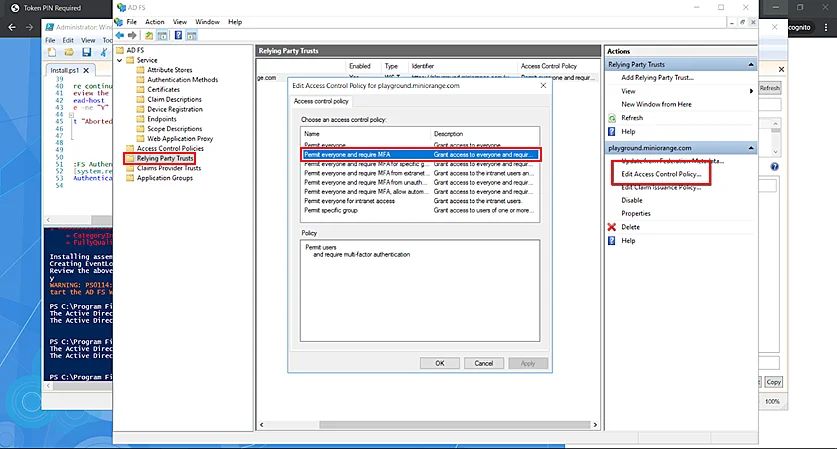Open the Action menu
Image resolution: width=837 pixels, height=449 pixels.
(154, 21)
